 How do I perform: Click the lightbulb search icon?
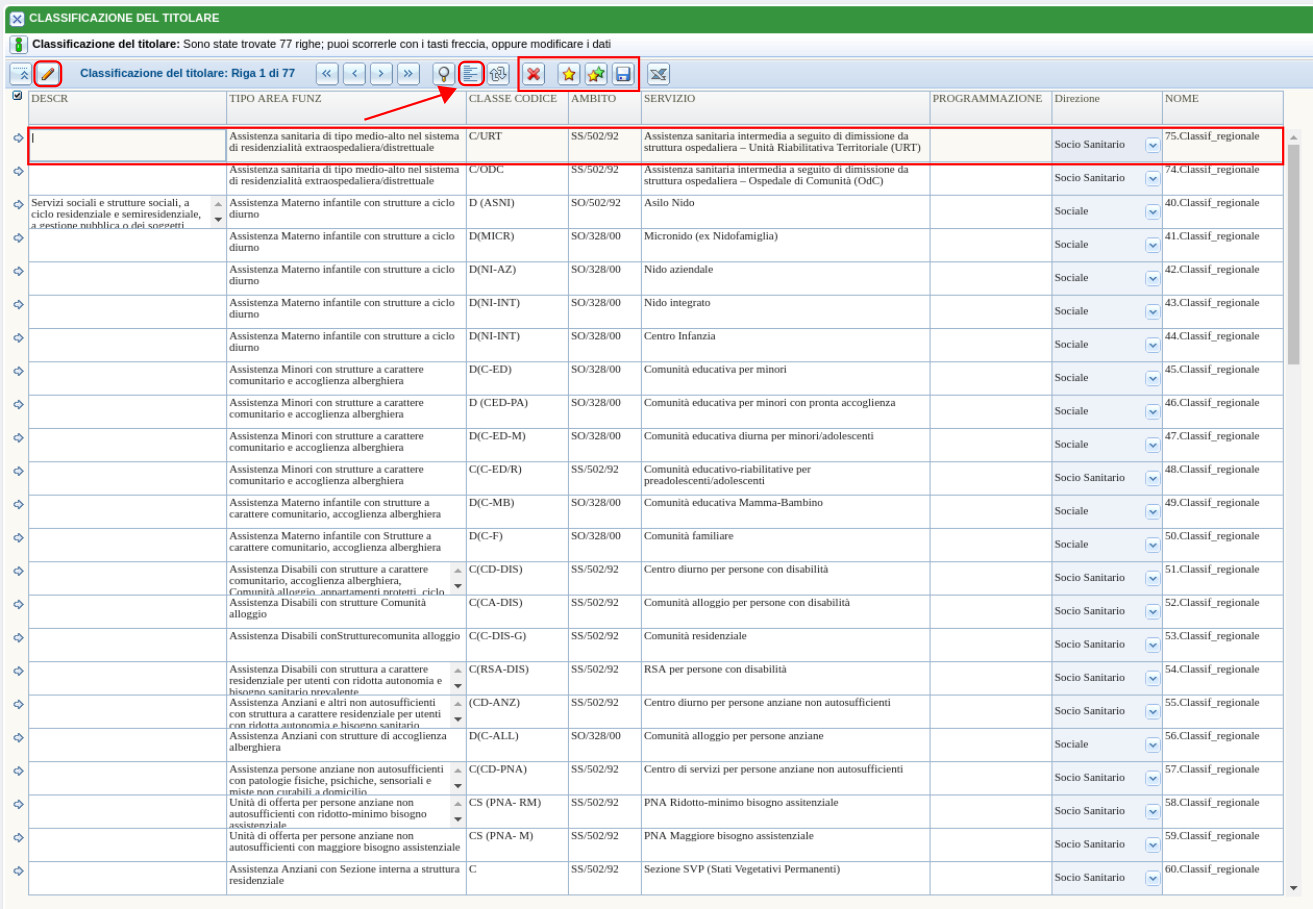(x=443, y=74)
